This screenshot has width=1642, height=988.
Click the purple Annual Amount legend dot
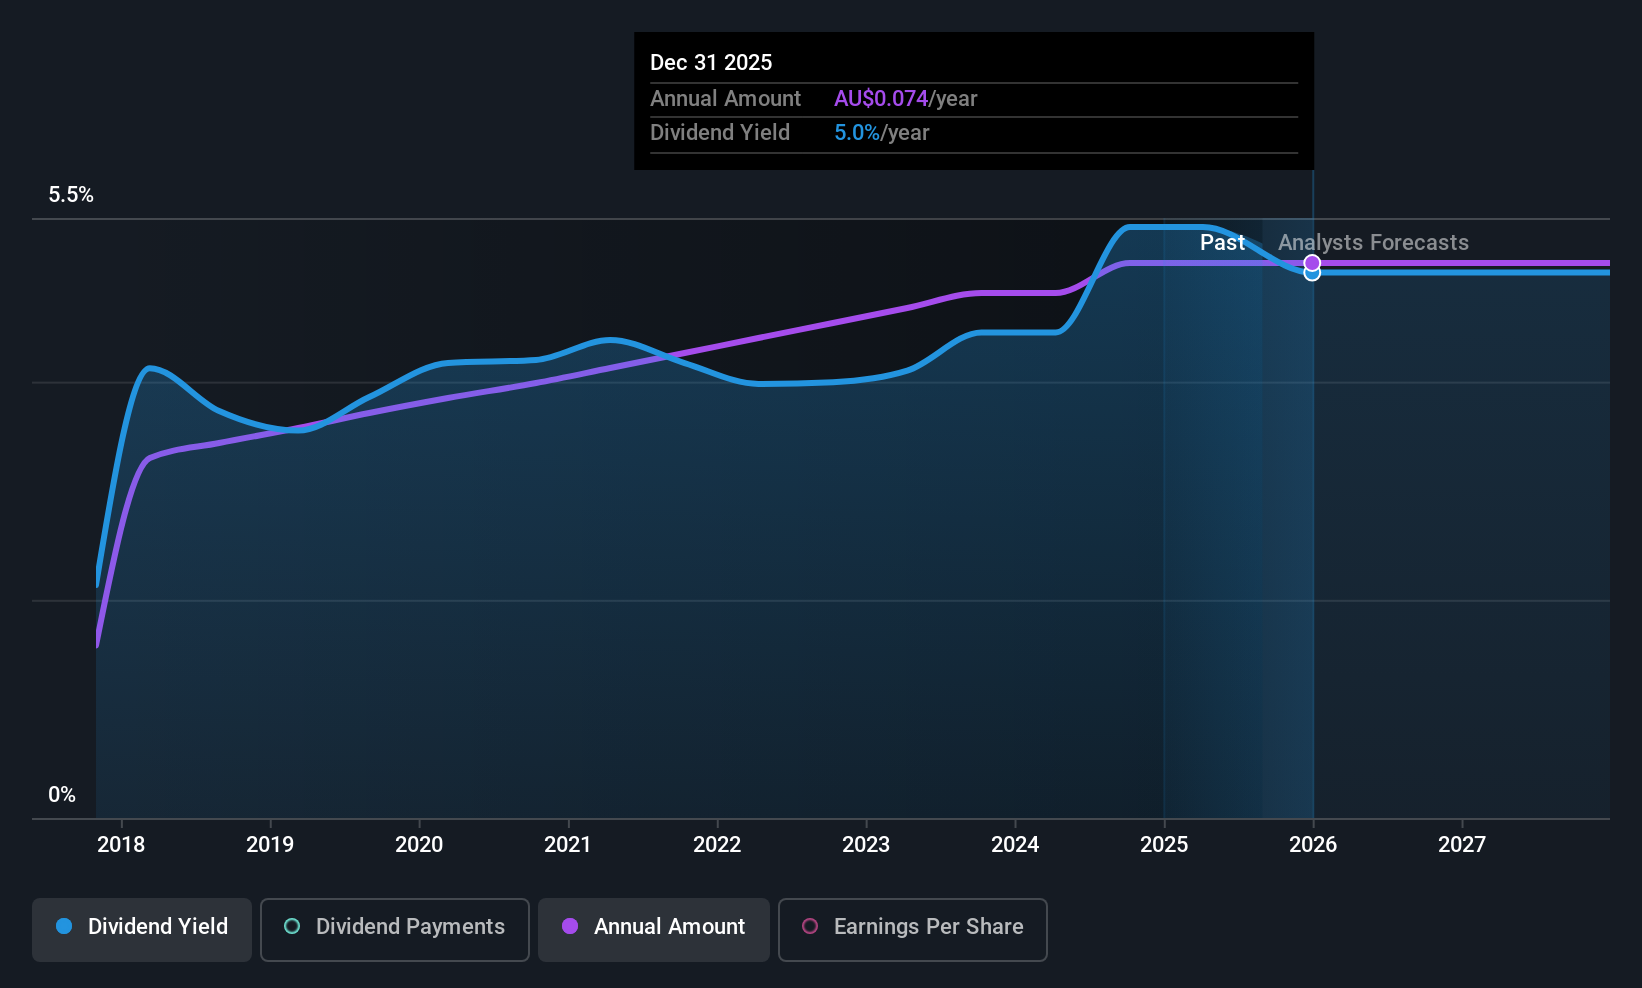point(570,927)
